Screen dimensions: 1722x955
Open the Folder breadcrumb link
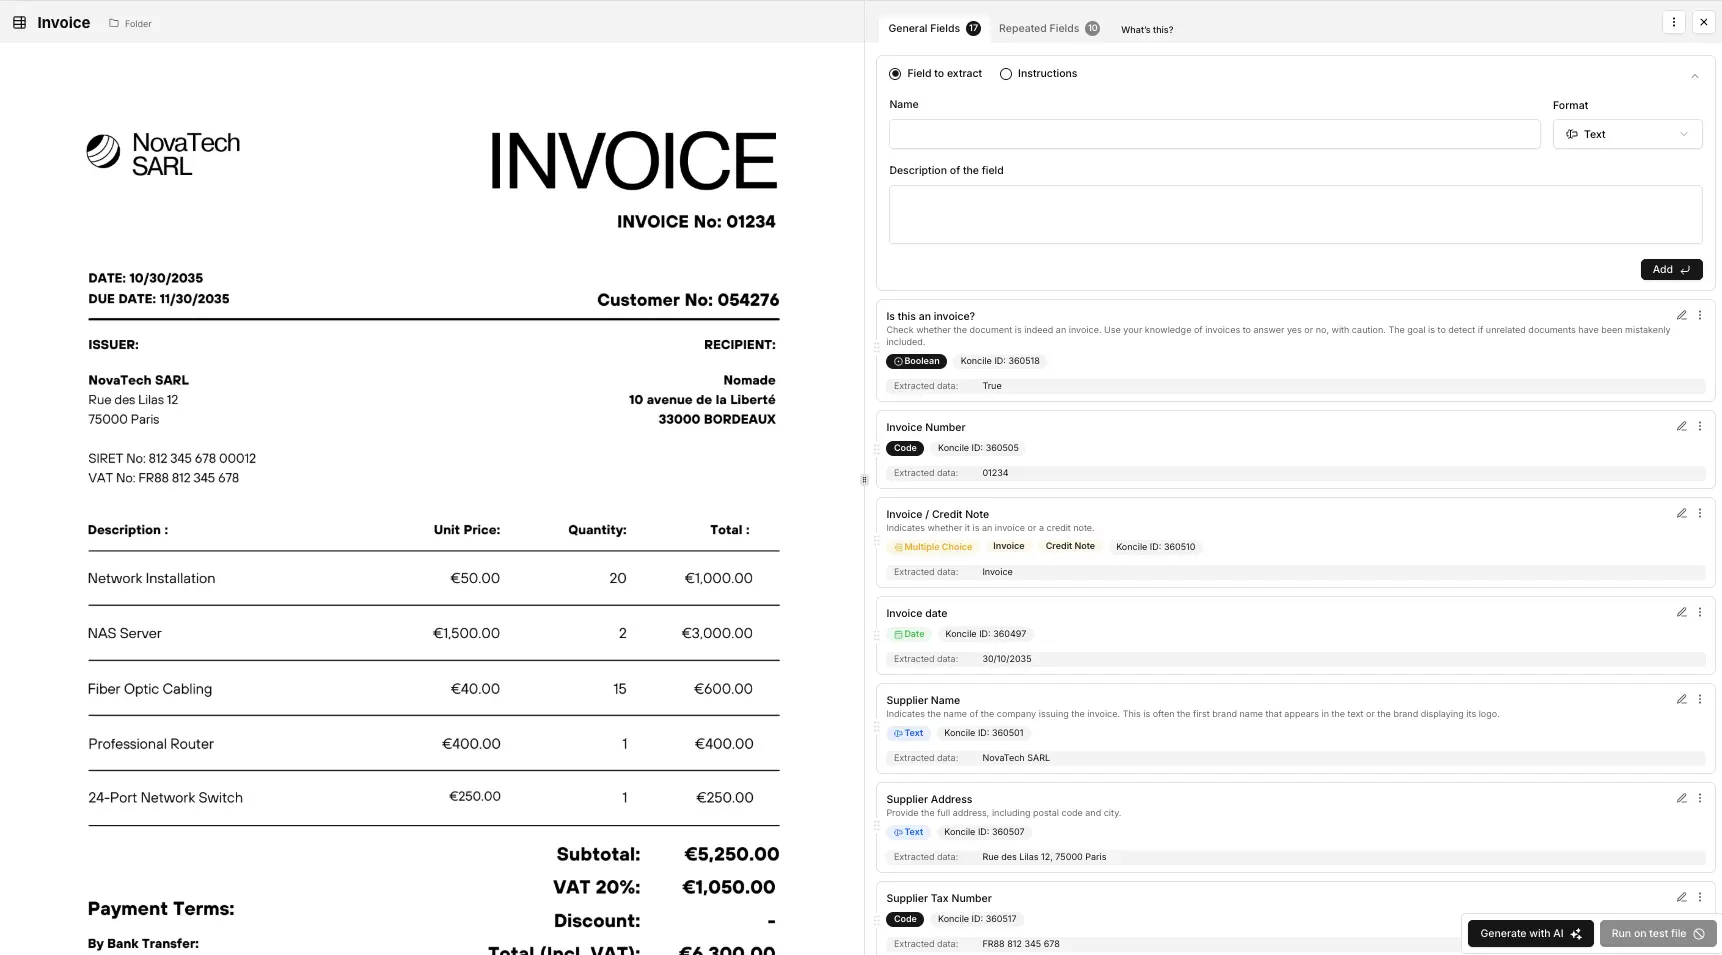pos(130,23)
